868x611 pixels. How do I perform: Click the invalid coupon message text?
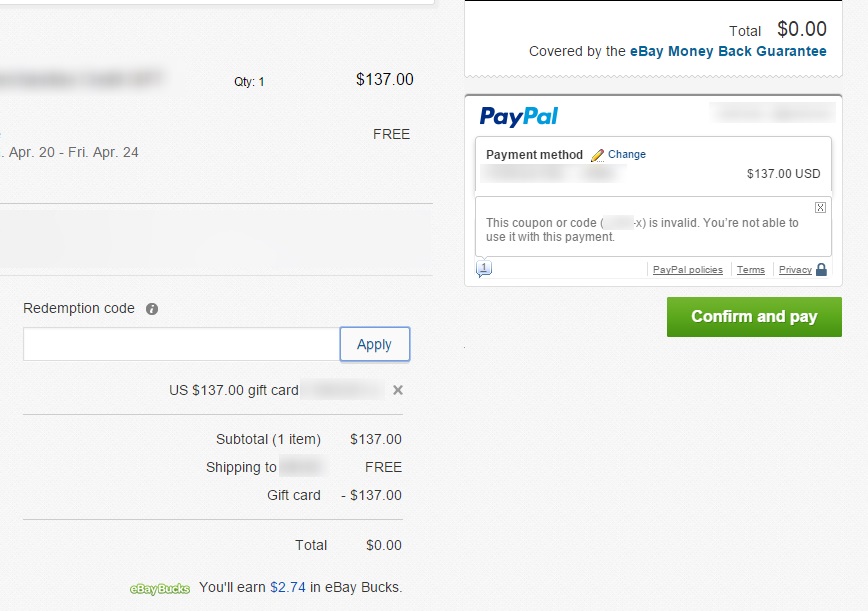click(x=642, y=230)
